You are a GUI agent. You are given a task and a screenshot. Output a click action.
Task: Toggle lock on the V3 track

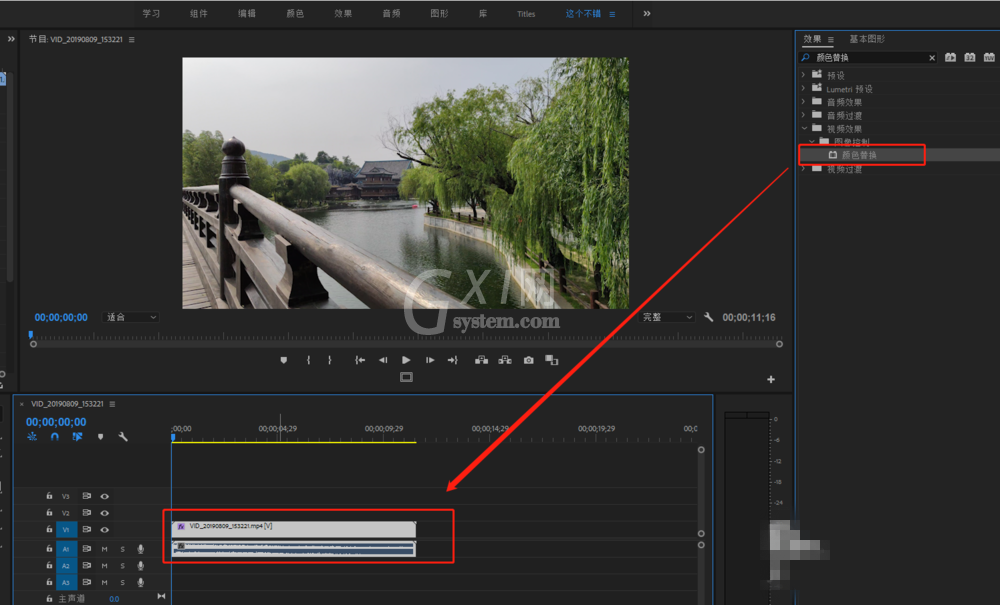49,496
